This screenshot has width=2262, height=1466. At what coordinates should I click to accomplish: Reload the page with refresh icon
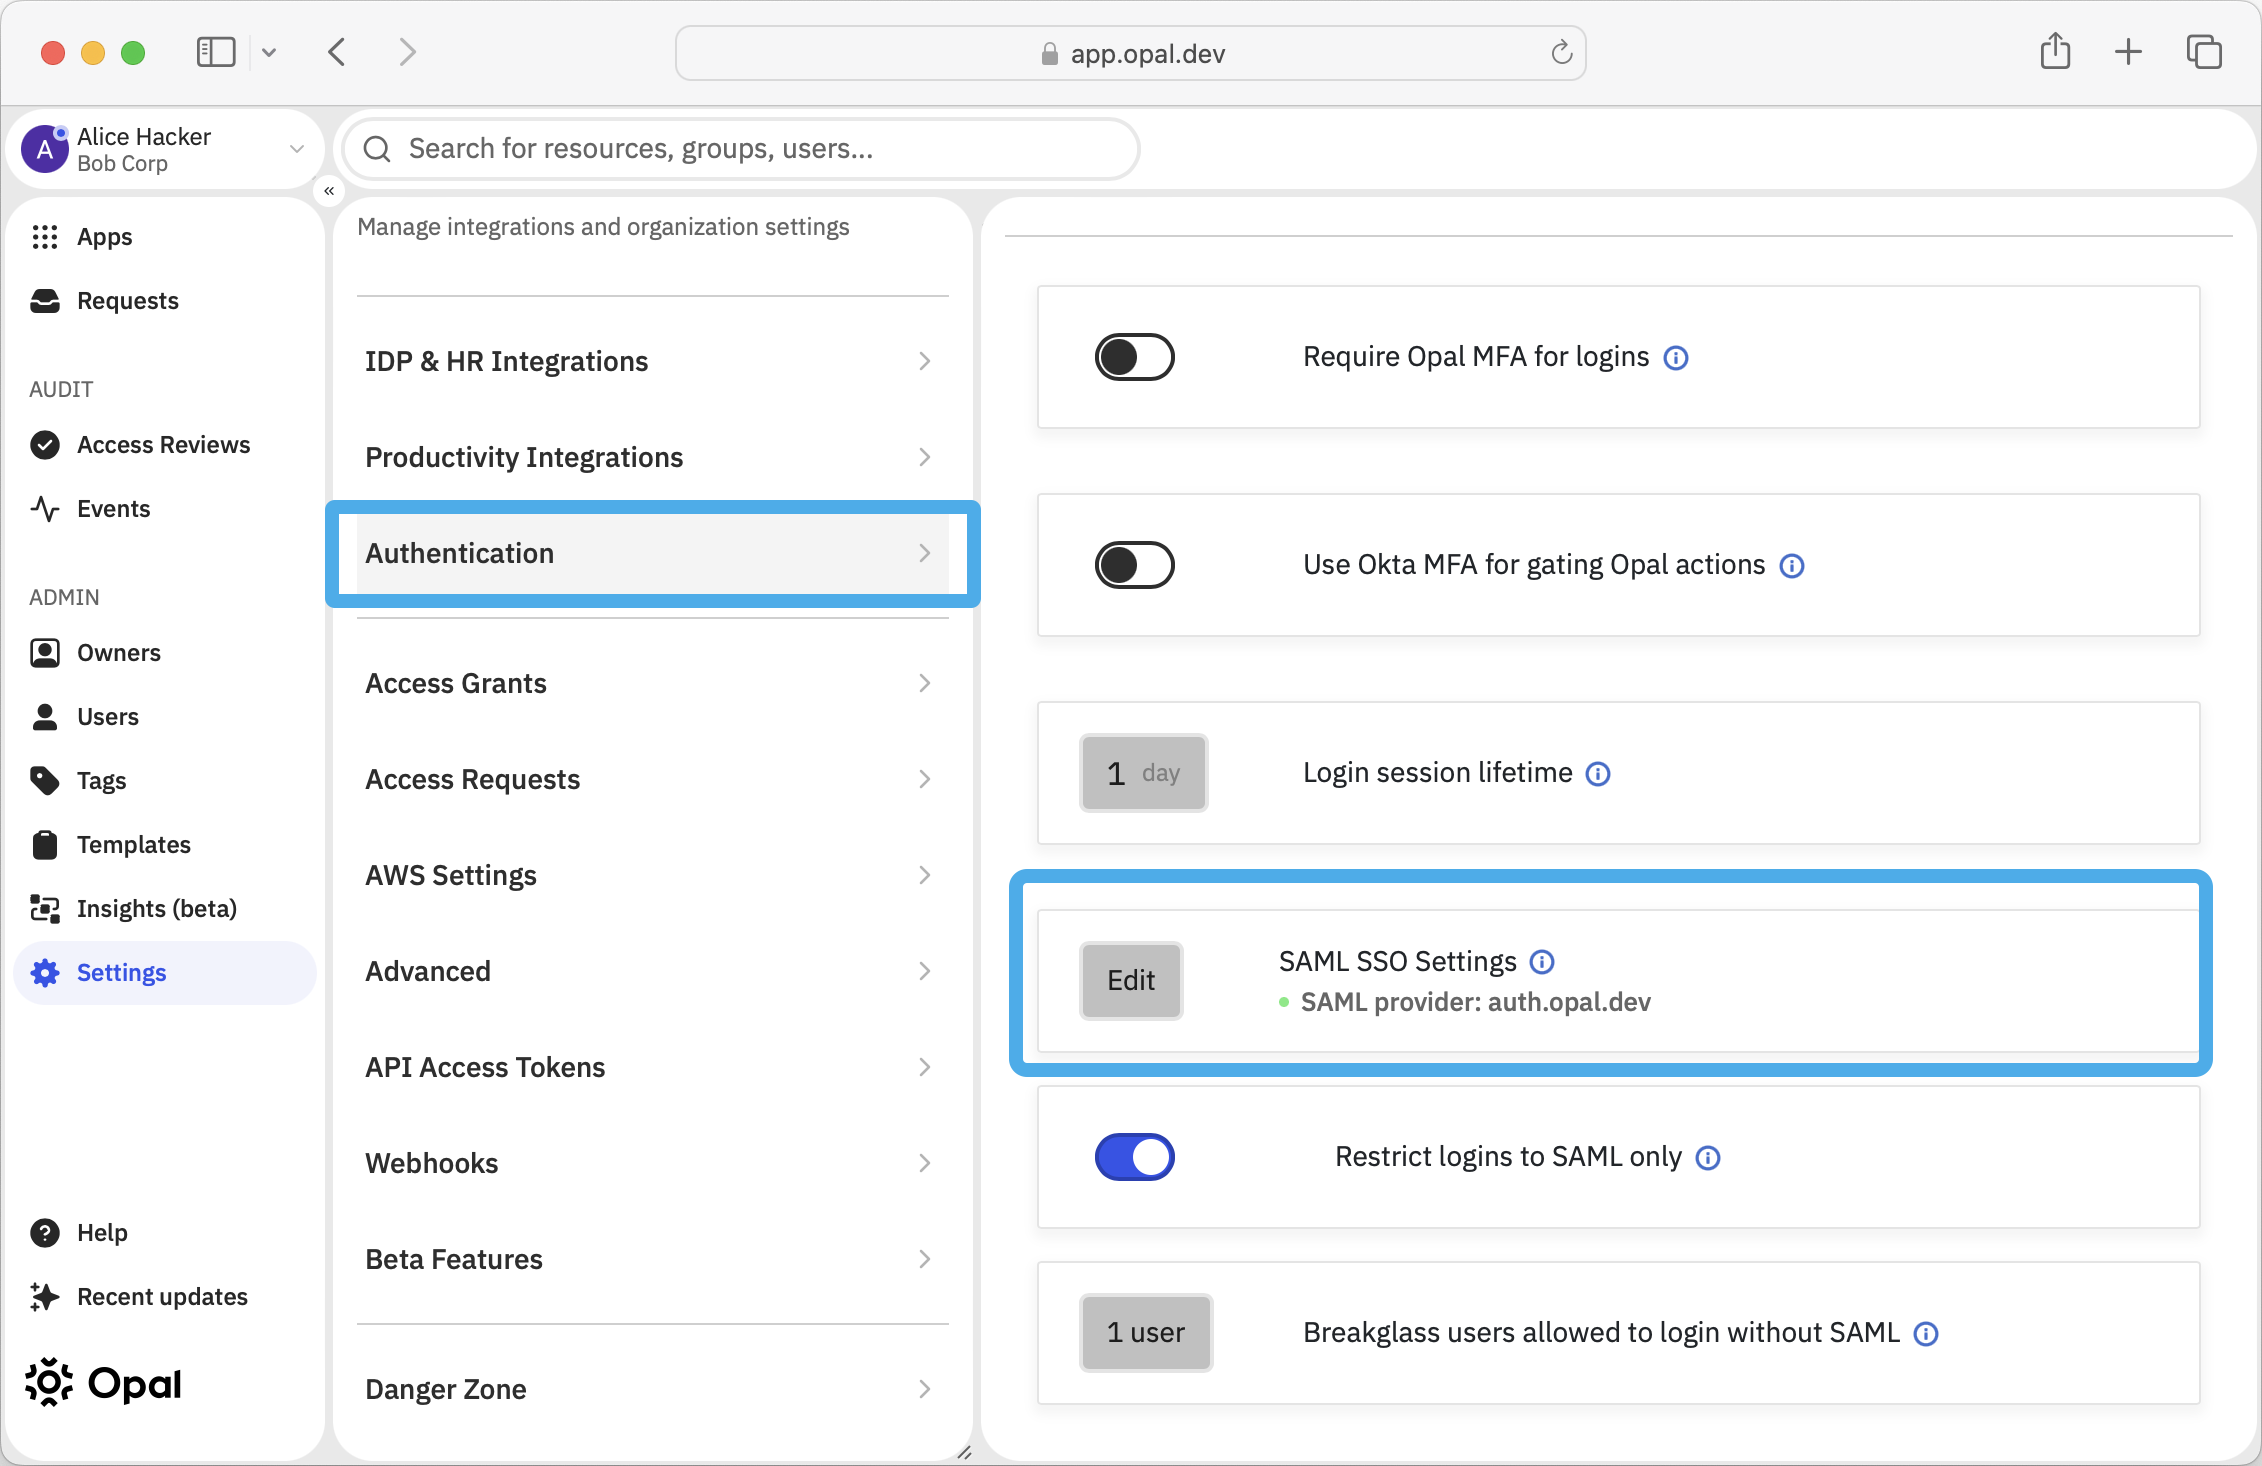(1561, 53)
